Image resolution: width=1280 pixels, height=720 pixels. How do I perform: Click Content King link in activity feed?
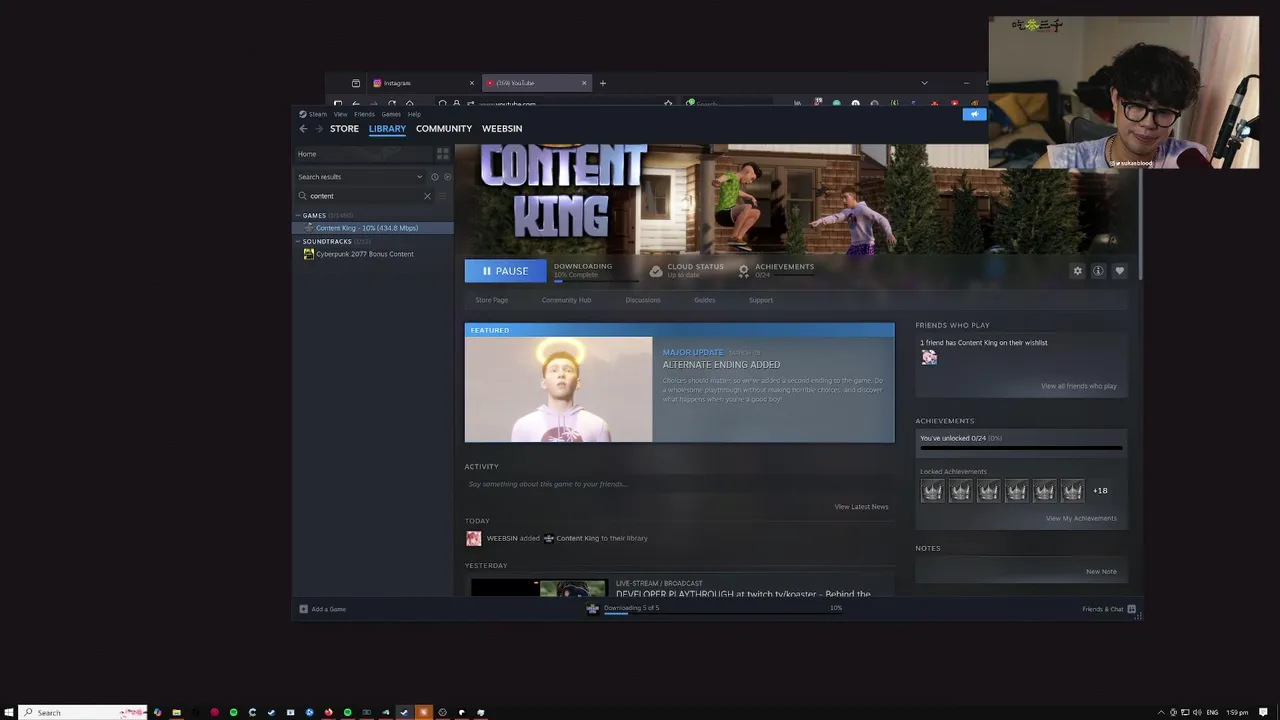click(x=577, y=538)
